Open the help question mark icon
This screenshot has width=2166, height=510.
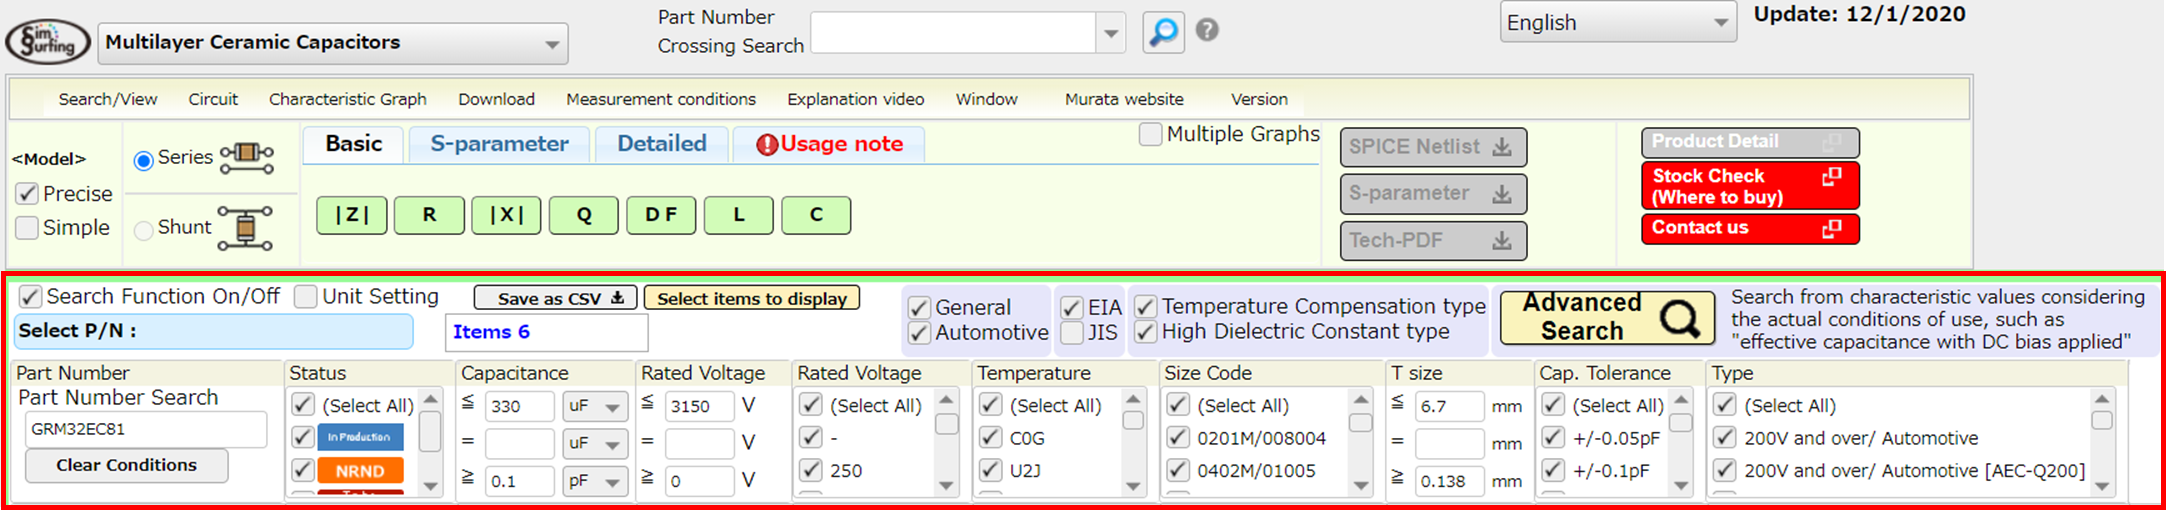[x=1207, y=30]
